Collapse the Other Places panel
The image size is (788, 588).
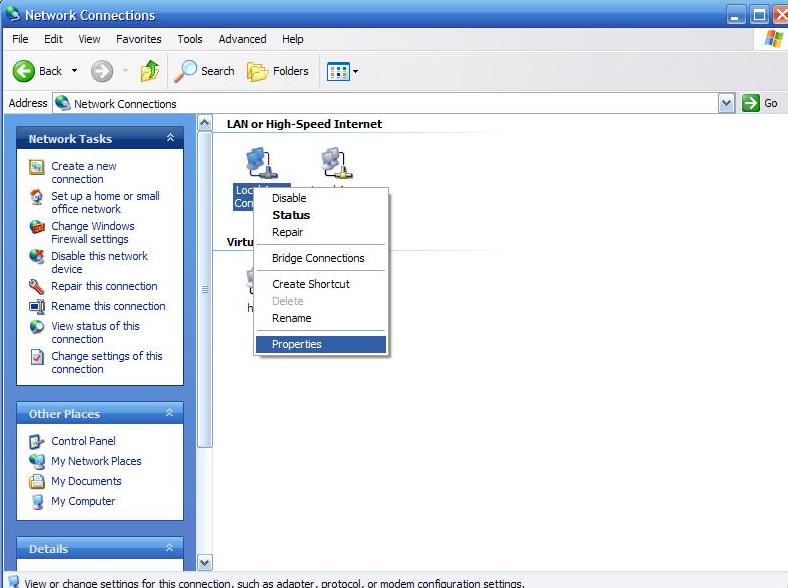pyautogui.click(x=170, y=413)
